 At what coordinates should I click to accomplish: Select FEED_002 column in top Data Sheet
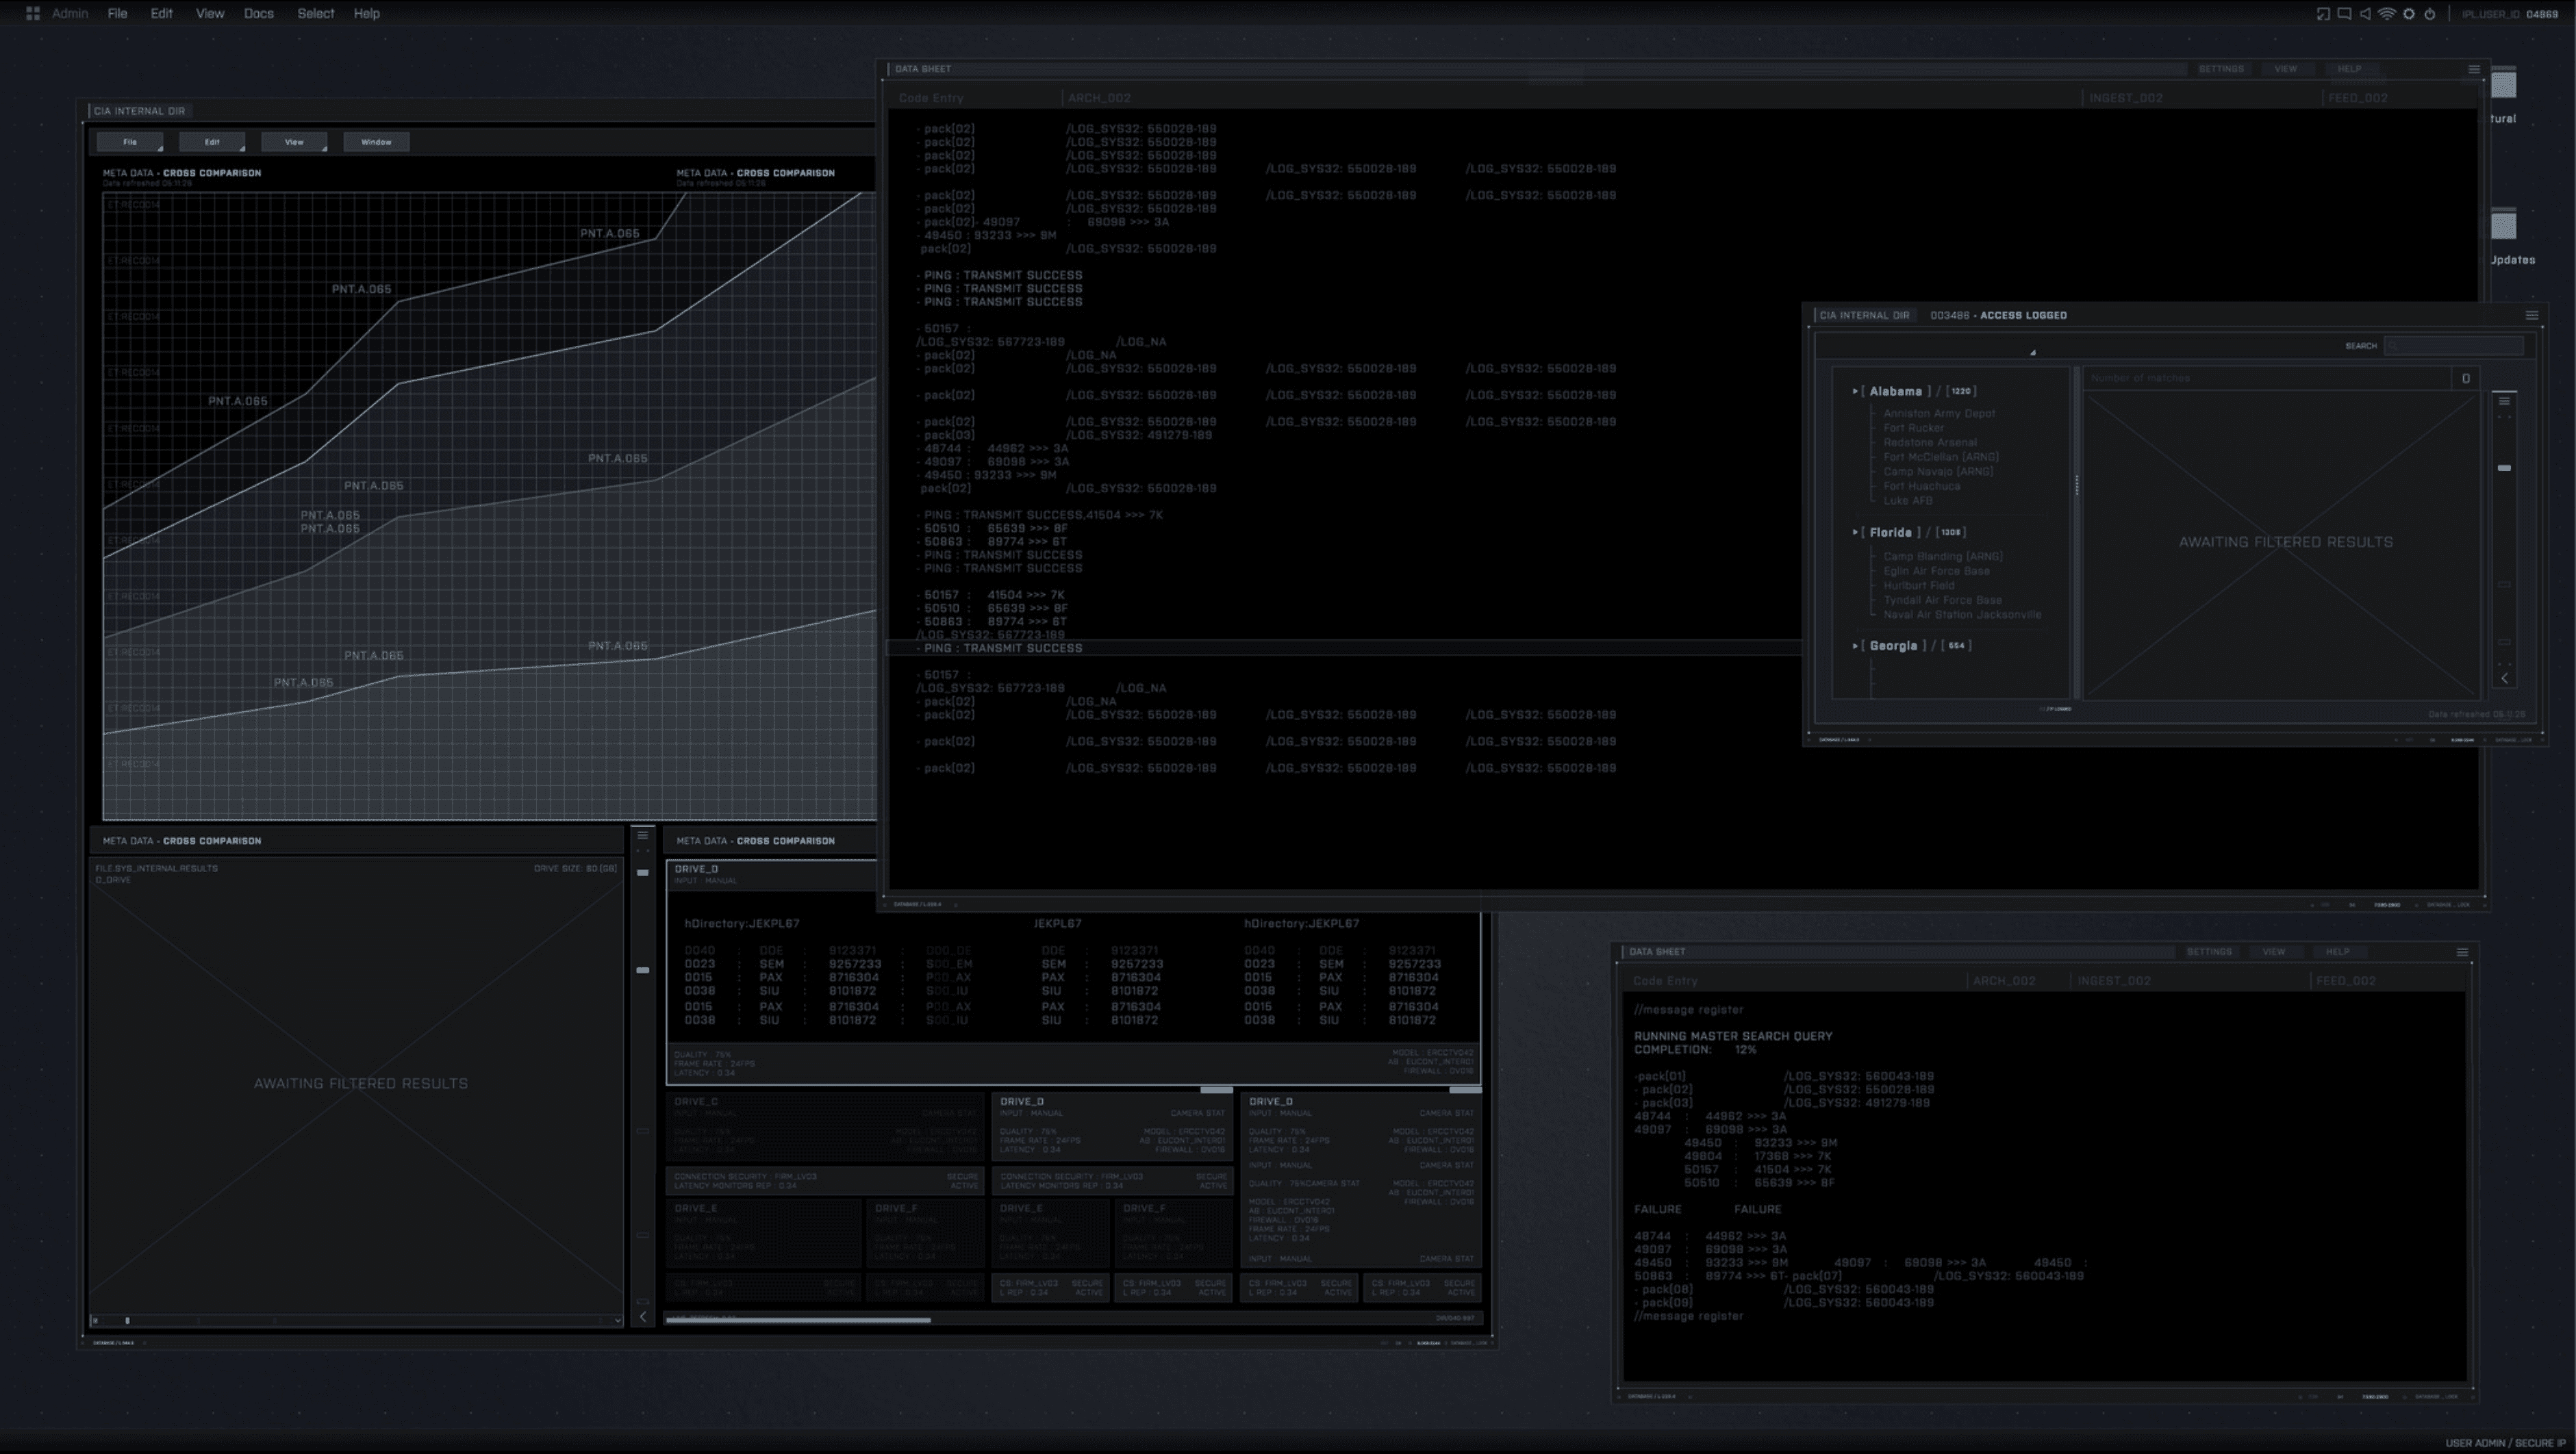tap(2357, 98)
